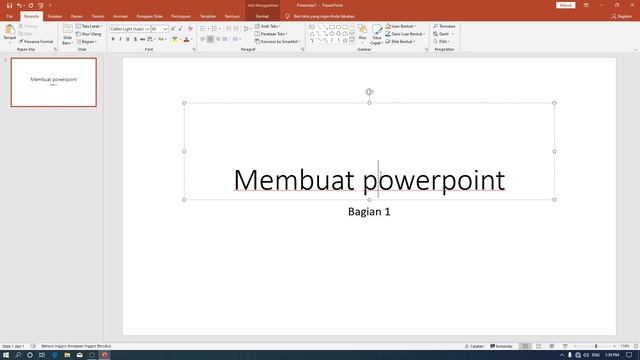Click the Bagikan (Share) icon
640x360 pixels.
pyautogui.click(x=622, y=16)
